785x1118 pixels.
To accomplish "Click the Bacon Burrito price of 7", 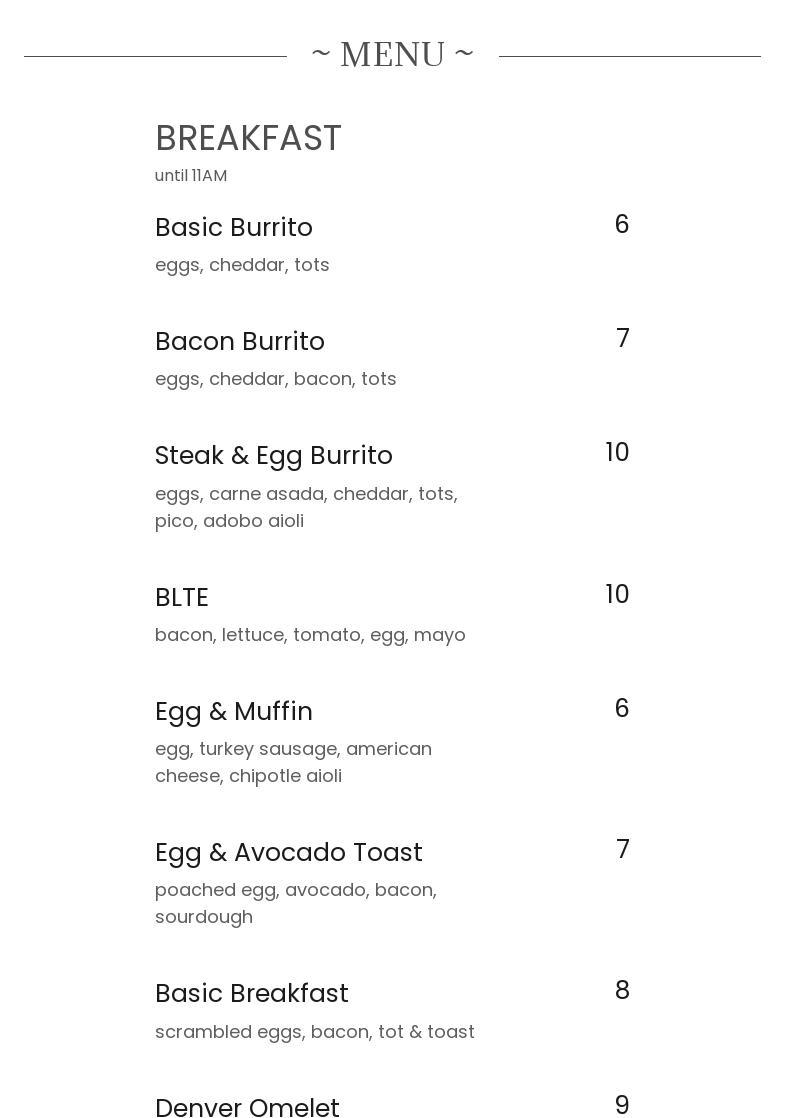I will (622, 339).
